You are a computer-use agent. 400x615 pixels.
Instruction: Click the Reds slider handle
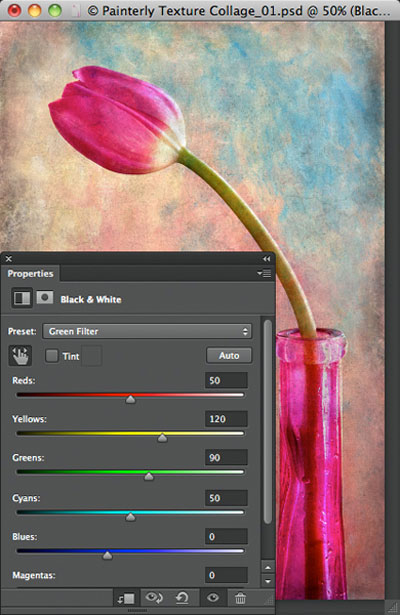131,399
